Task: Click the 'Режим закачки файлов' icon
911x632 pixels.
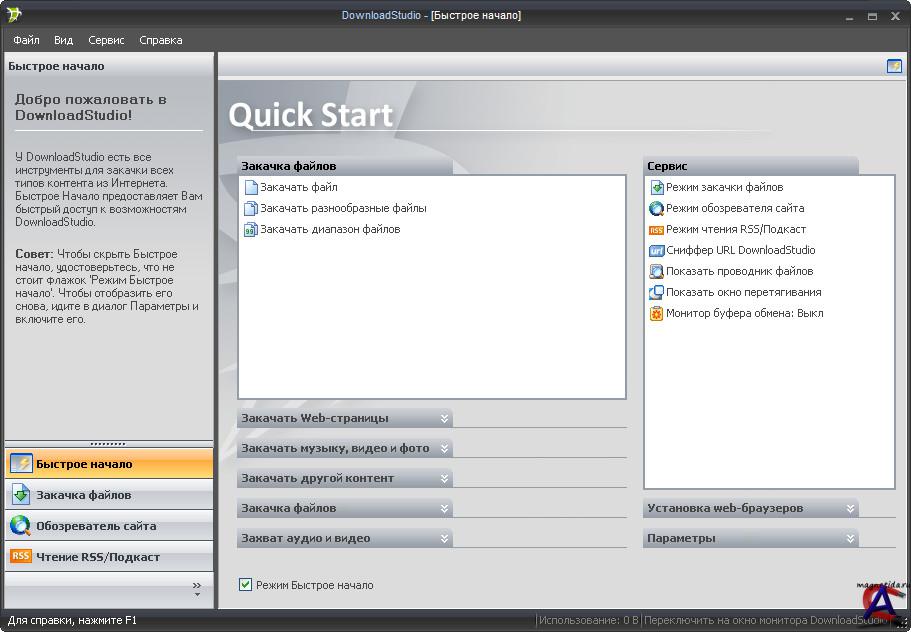Action: coord(657,188)
